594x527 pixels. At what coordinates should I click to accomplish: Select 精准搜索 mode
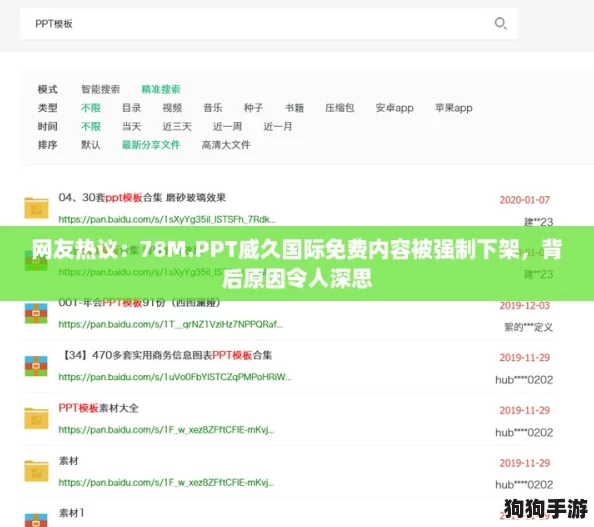coord(161,89)
